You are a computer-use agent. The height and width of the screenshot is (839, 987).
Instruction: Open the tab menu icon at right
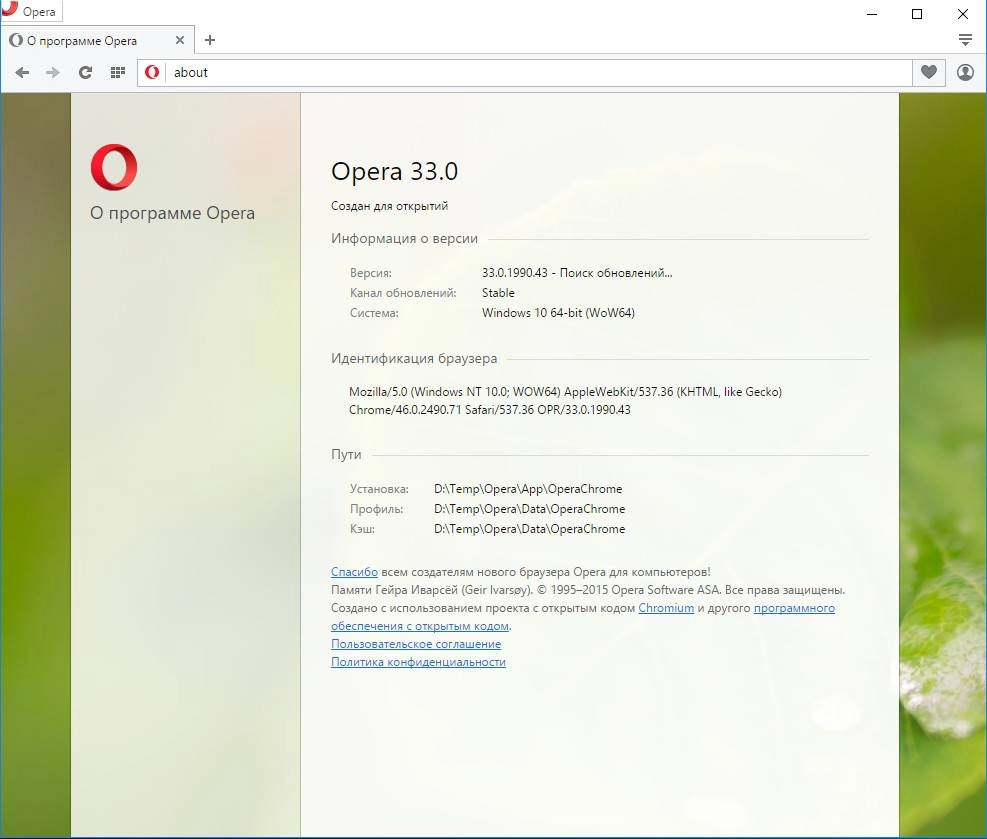tap(965, 40)
